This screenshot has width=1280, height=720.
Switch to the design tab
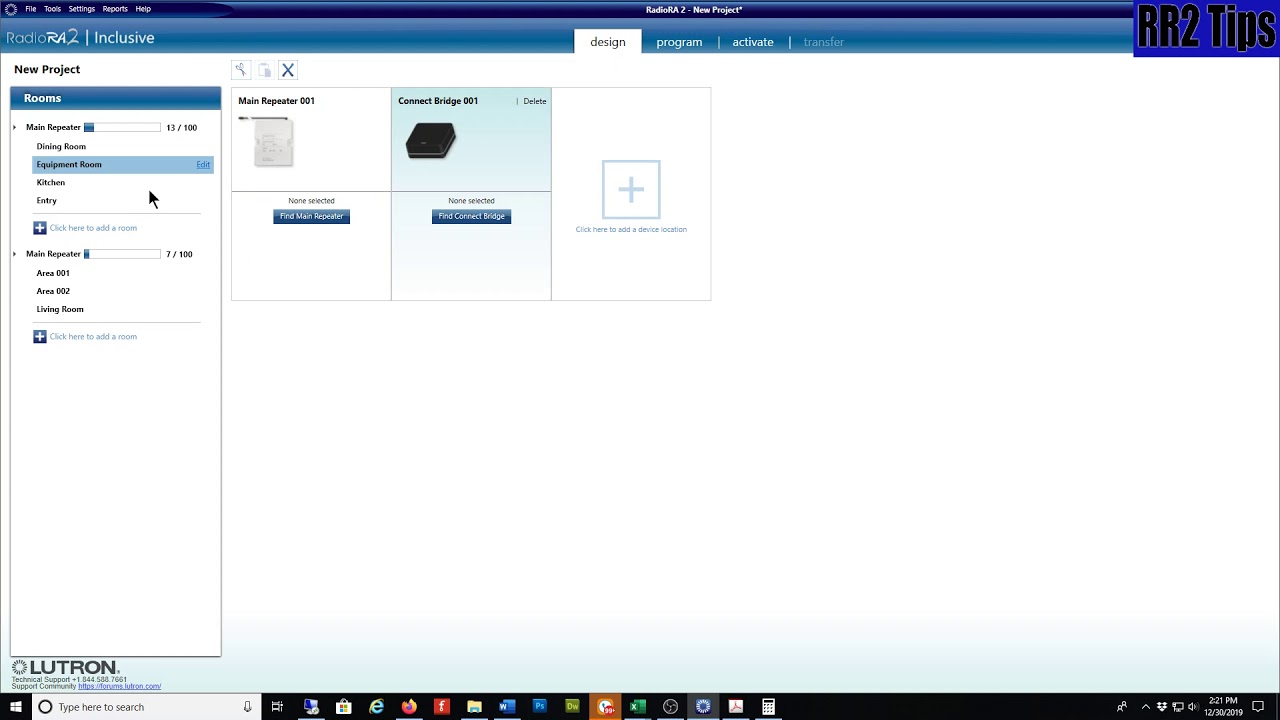pos(608,42)
